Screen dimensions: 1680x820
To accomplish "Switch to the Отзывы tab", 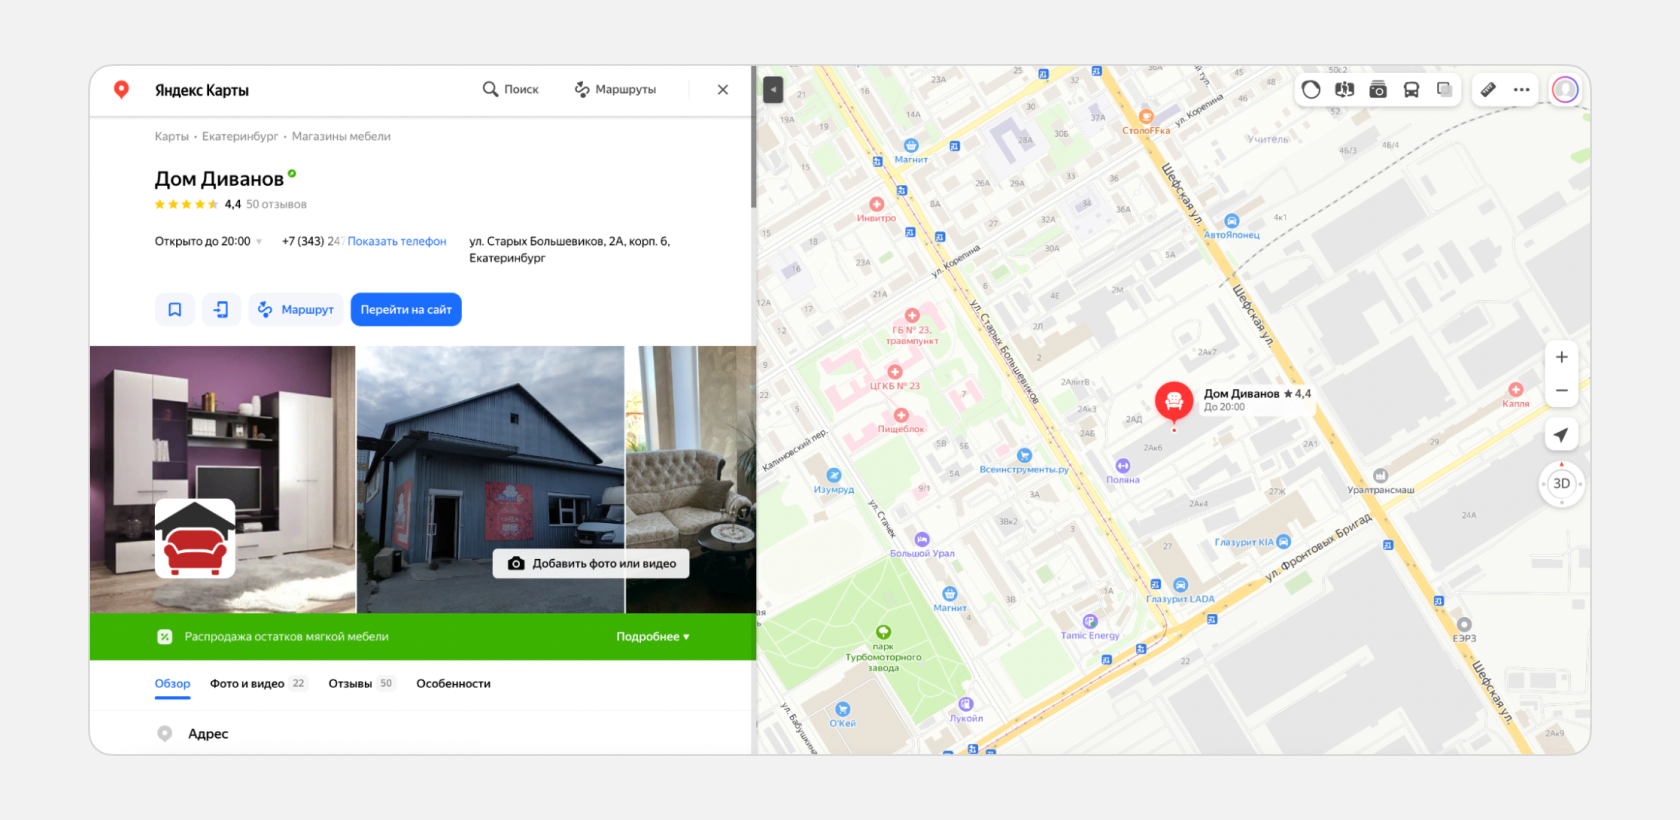I will (x=361, y=684).
